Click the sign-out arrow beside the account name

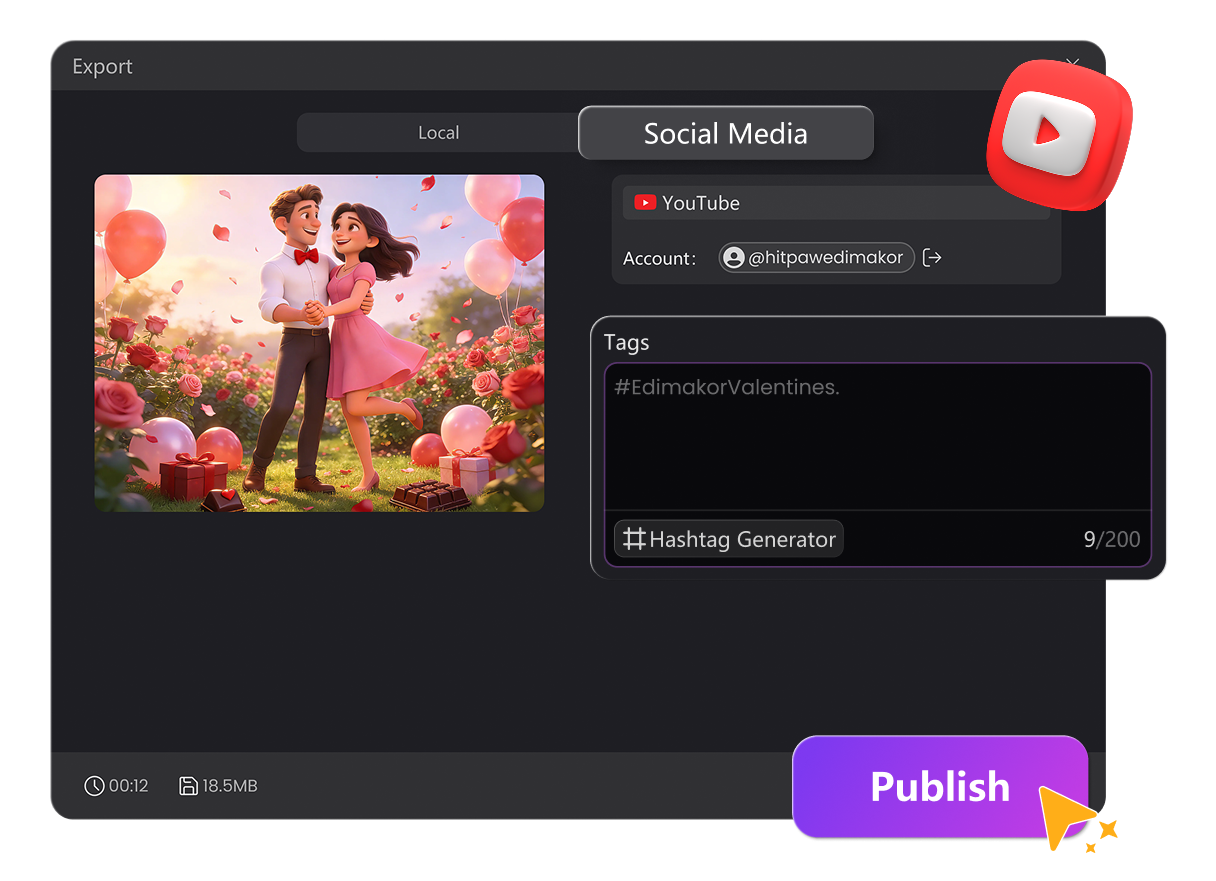(x=932, y=257)
